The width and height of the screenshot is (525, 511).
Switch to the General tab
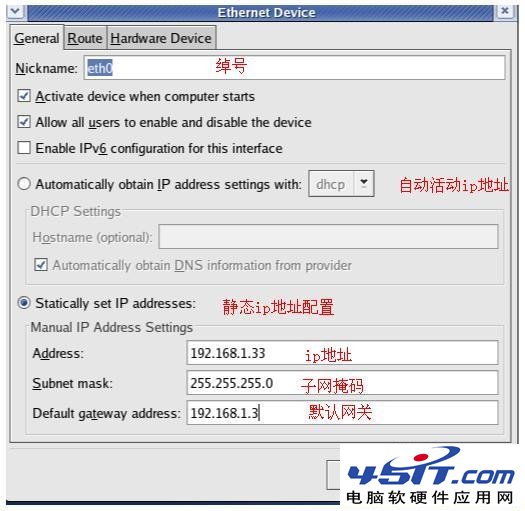pyautogui.click(x=37, y=38)
